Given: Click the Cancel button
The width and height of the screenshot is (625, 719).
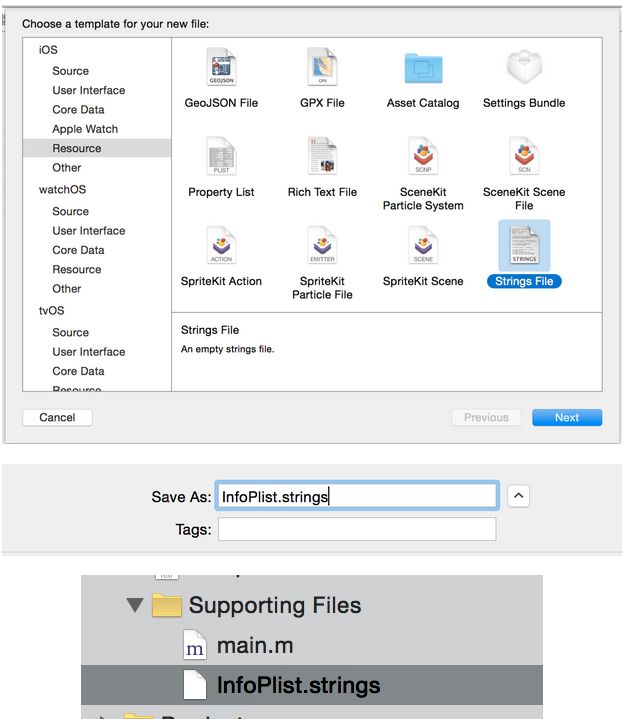Looking at the screenshot, I should 57,417.
